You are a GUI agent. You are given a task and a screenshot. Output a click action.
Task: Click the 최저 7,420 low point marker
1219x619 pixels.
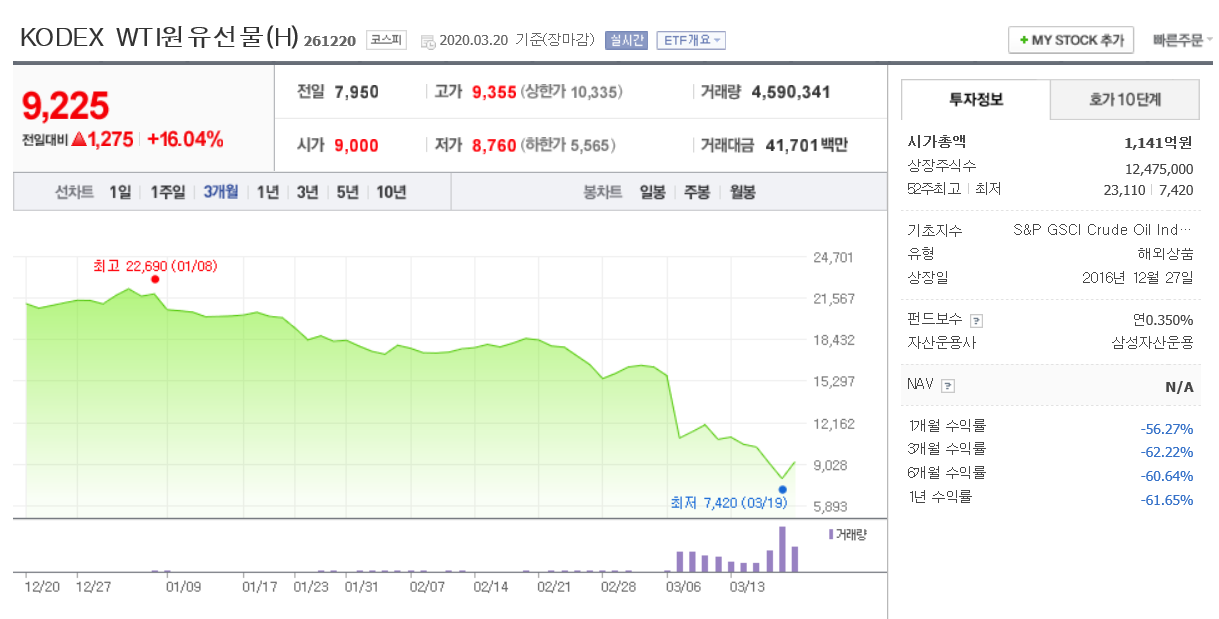click(x=780, y=487)
